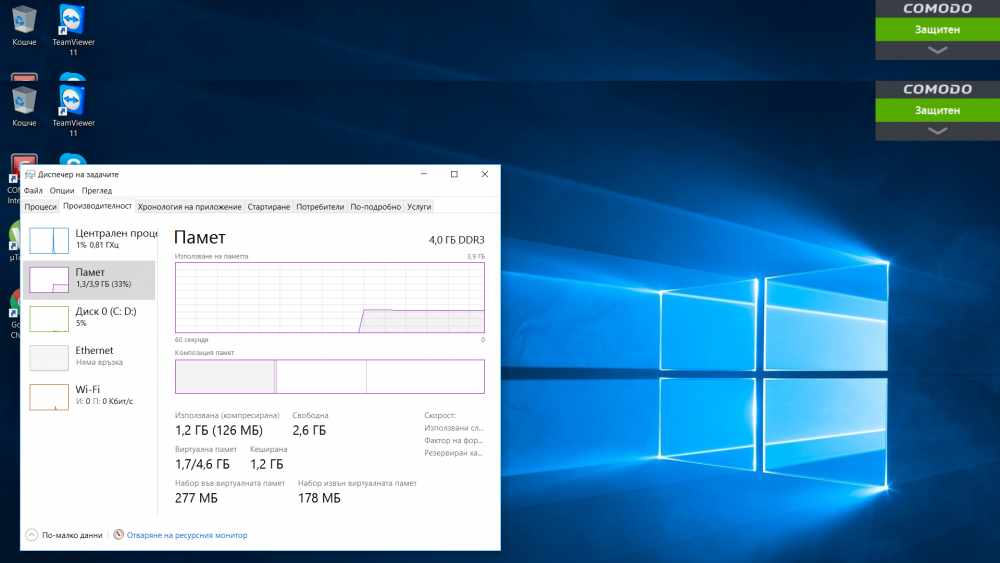Open the Стартиране tab
This screenshot has height=563, width=1000.
pyautogui.click(x=268, y=207)
